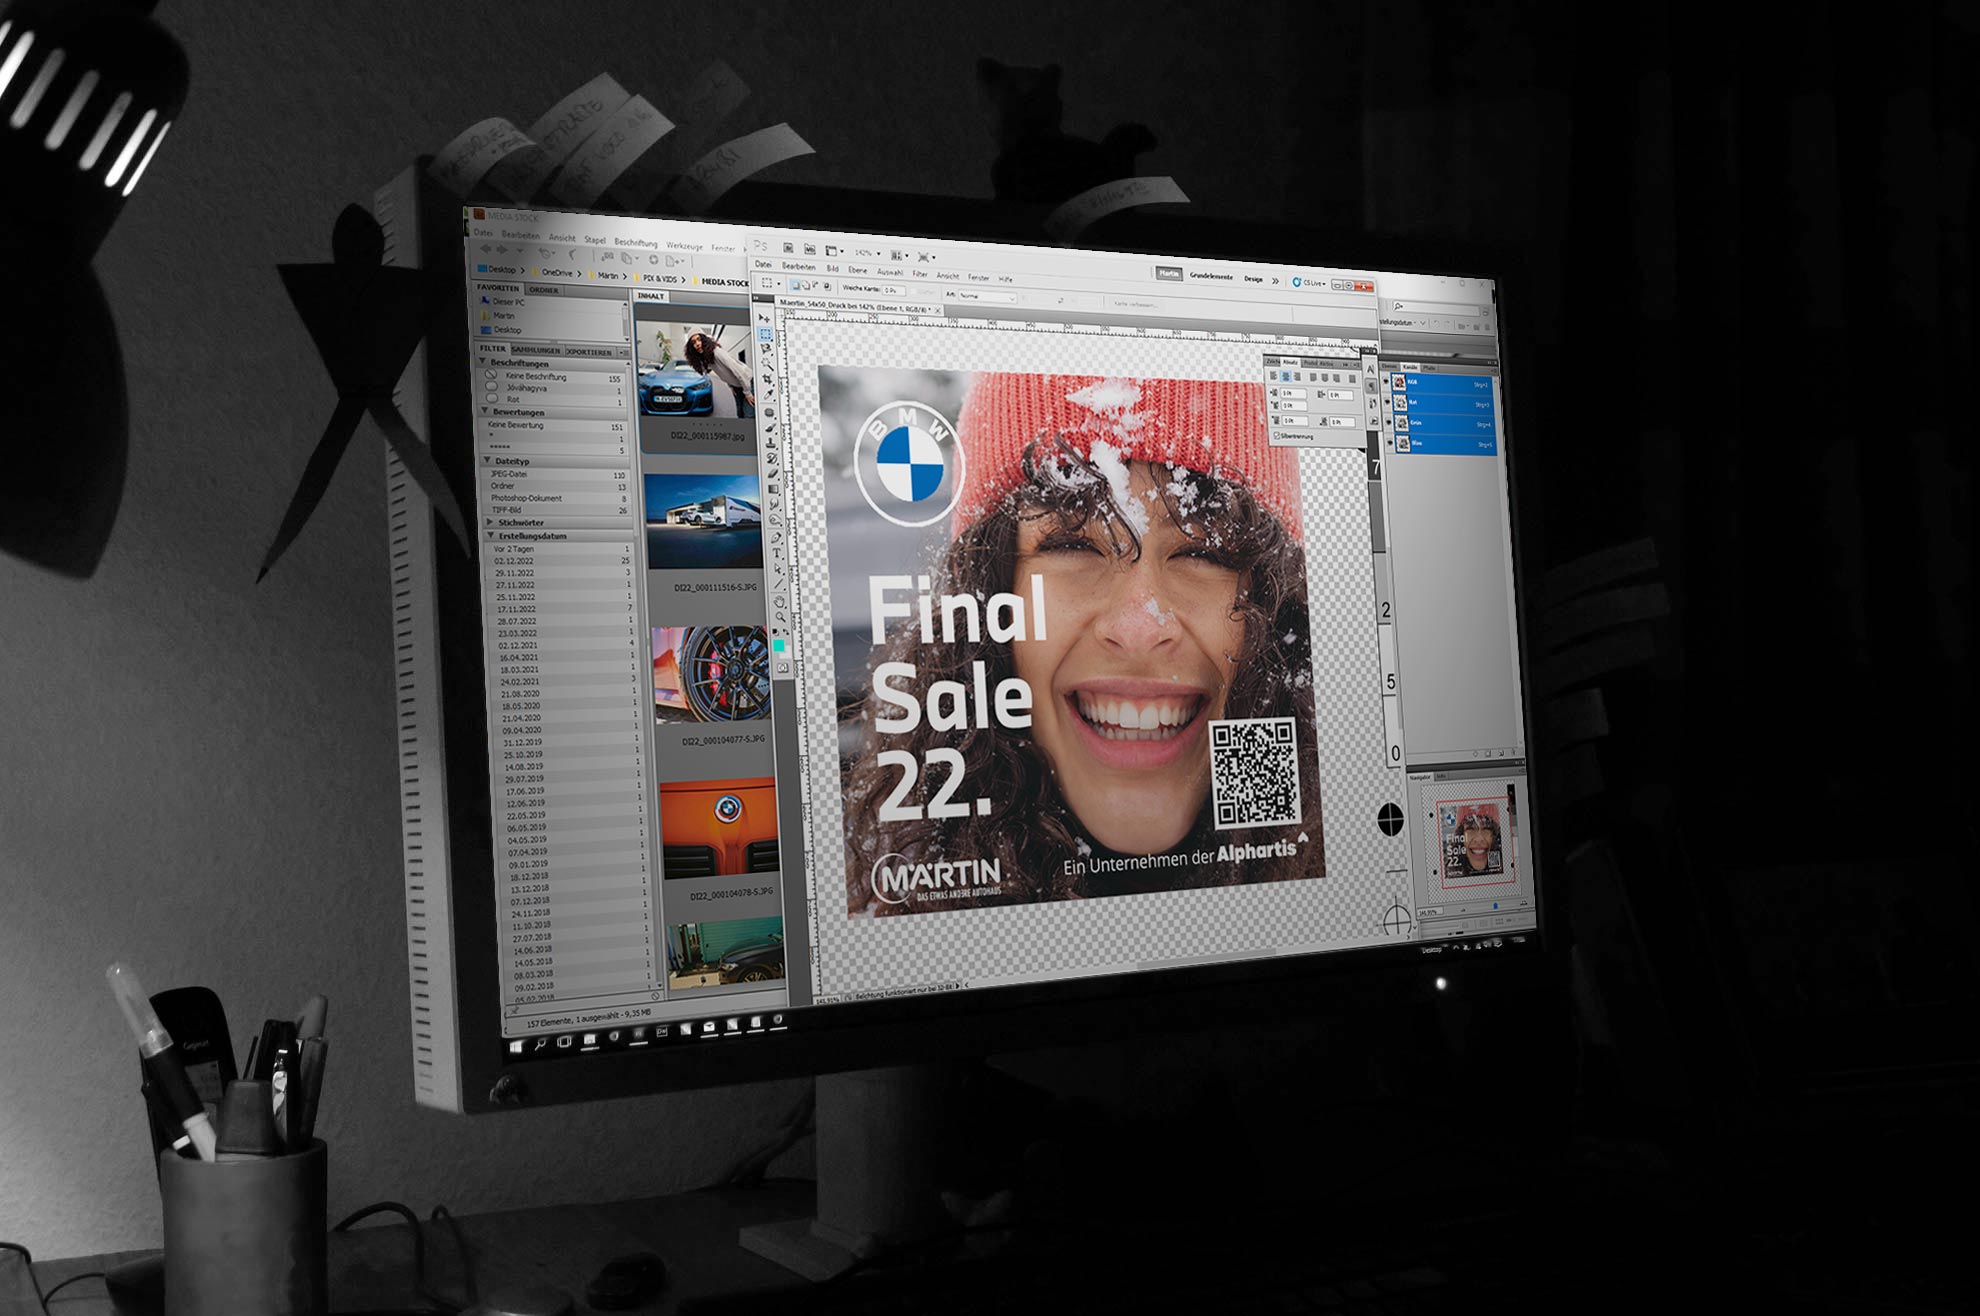This screenshot has width=1980, height=1316.
Task: Open the zoom level dropdown 142%
Action: (x=867, y=253)
